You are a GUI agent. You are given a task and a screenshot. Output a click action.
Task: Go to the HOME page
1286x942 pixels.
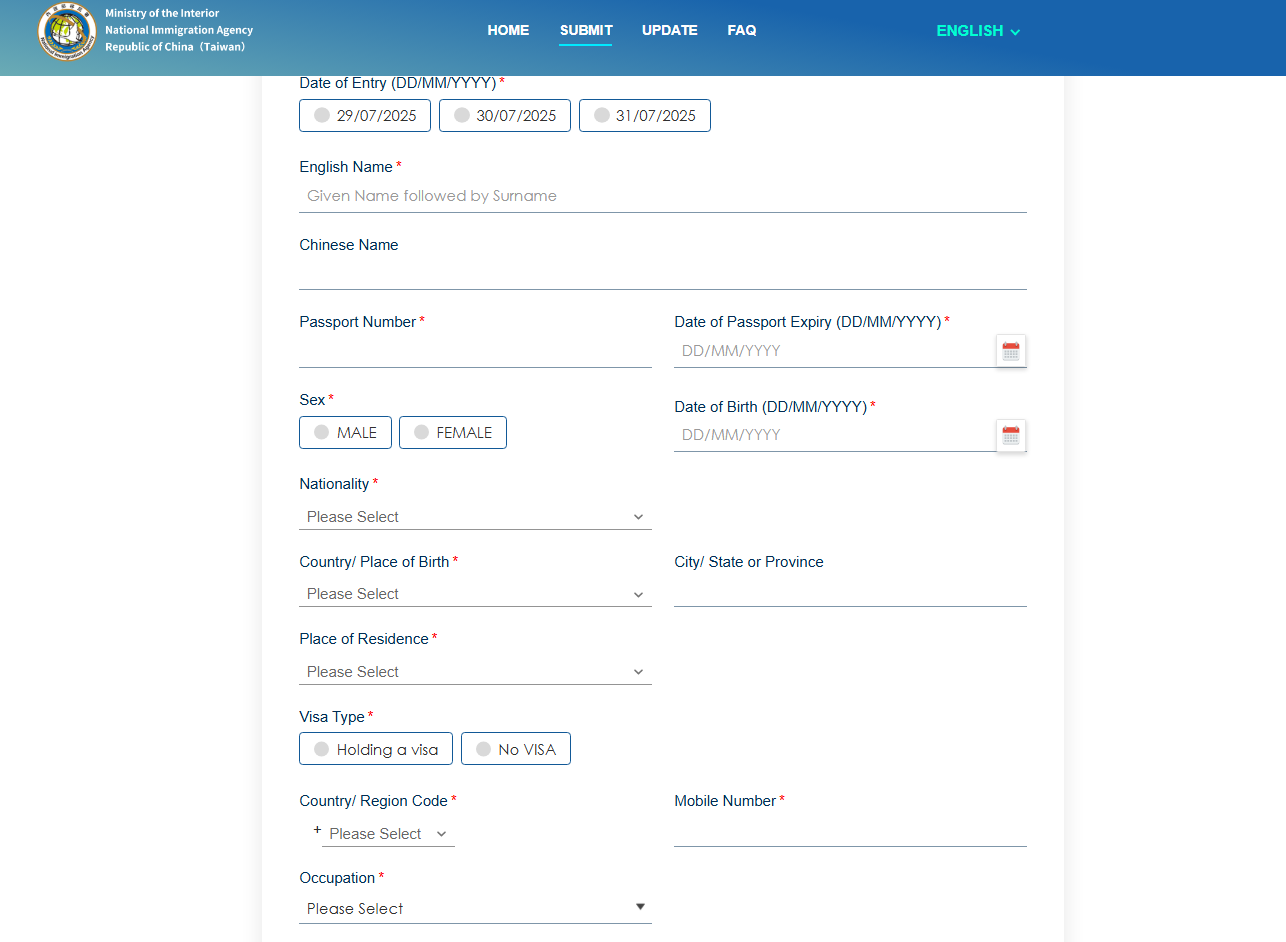pyautogui.click(x=508, y=30)
